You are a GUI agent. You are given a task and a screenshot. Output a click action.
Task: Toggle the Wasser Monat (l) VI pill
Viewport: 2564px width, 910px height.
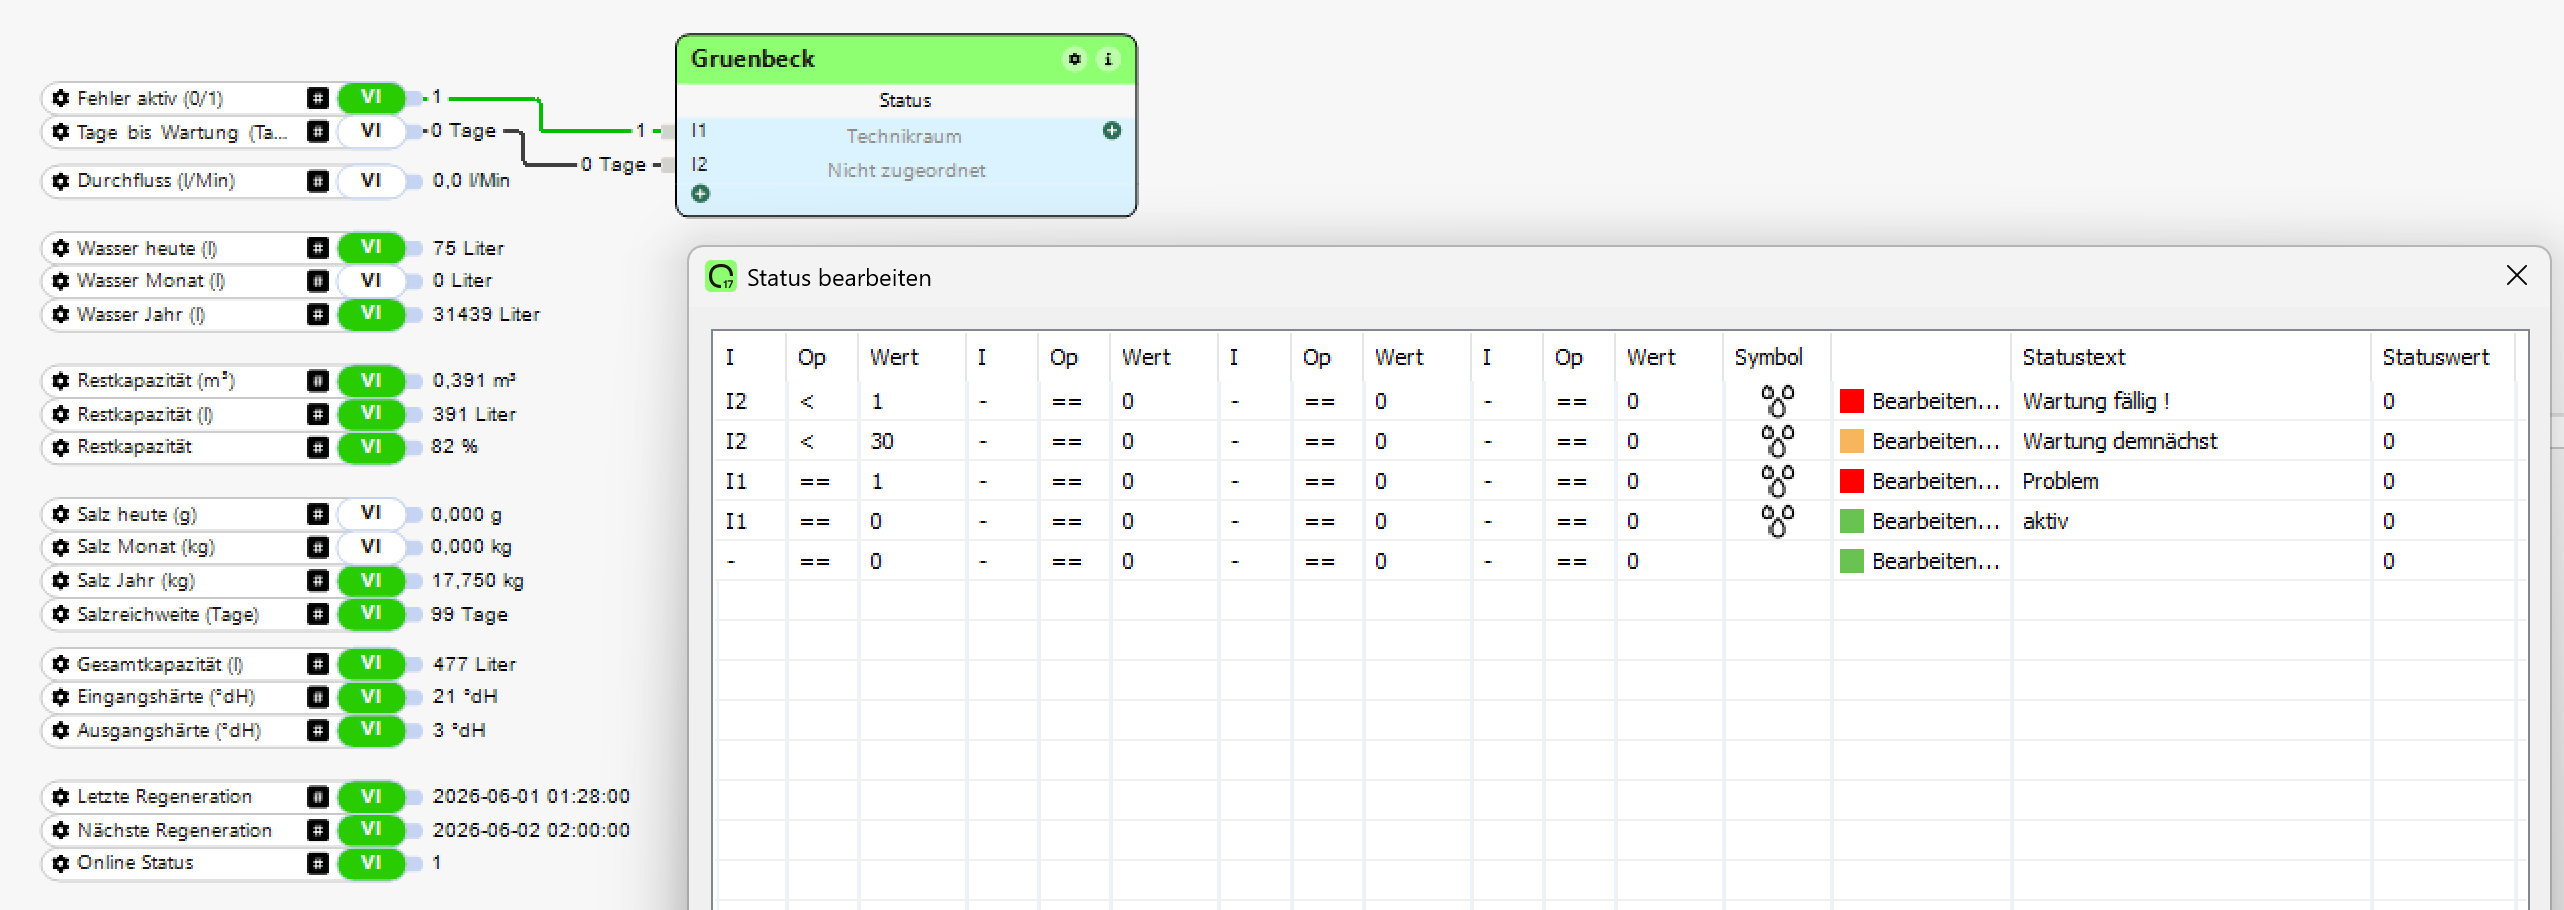[x=371, y=281]
